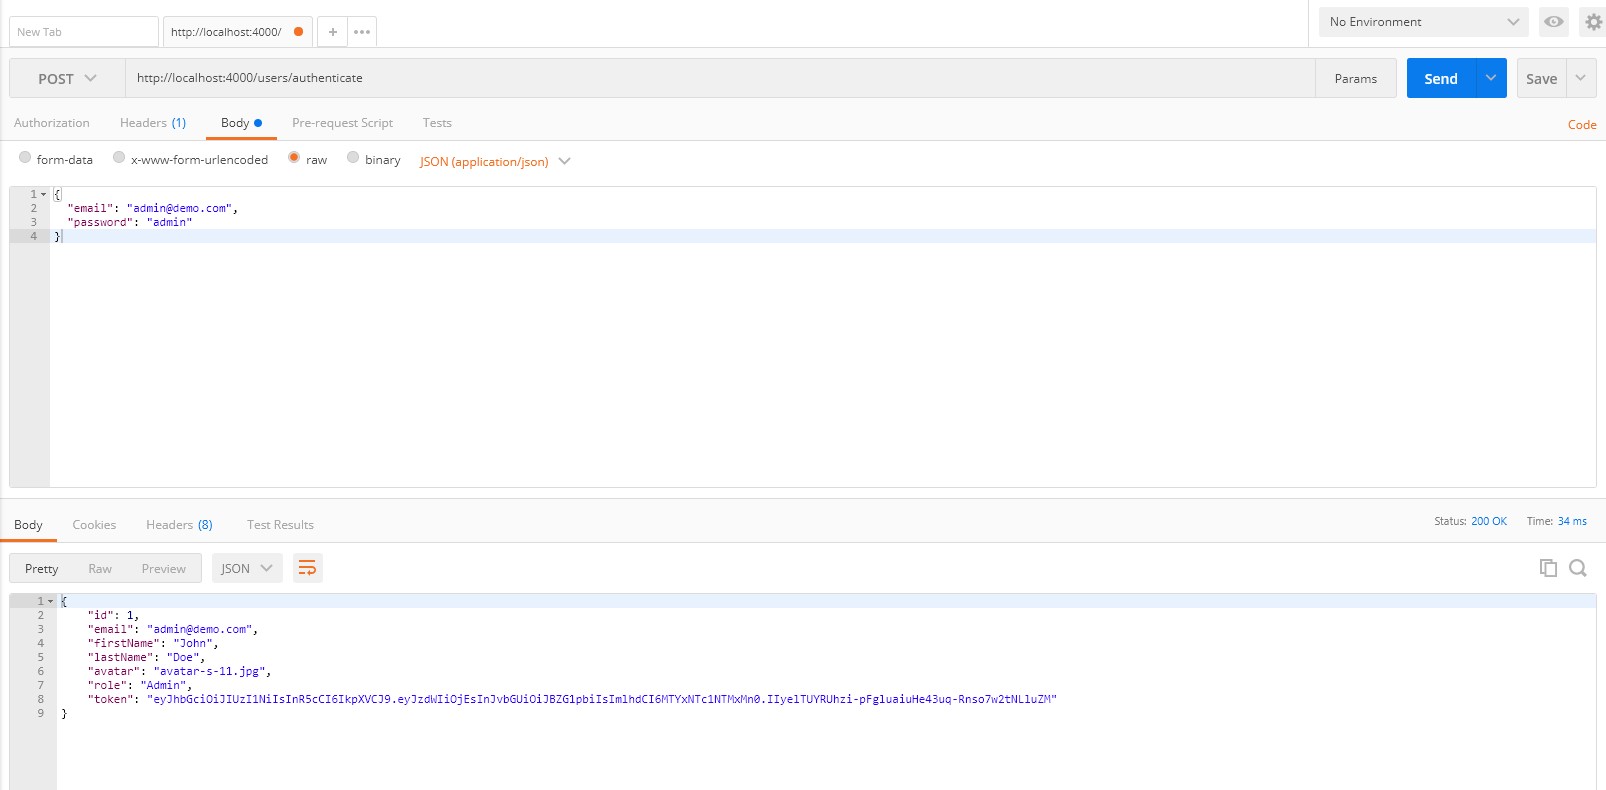Click the Code link

click(x=1581, y=125)
